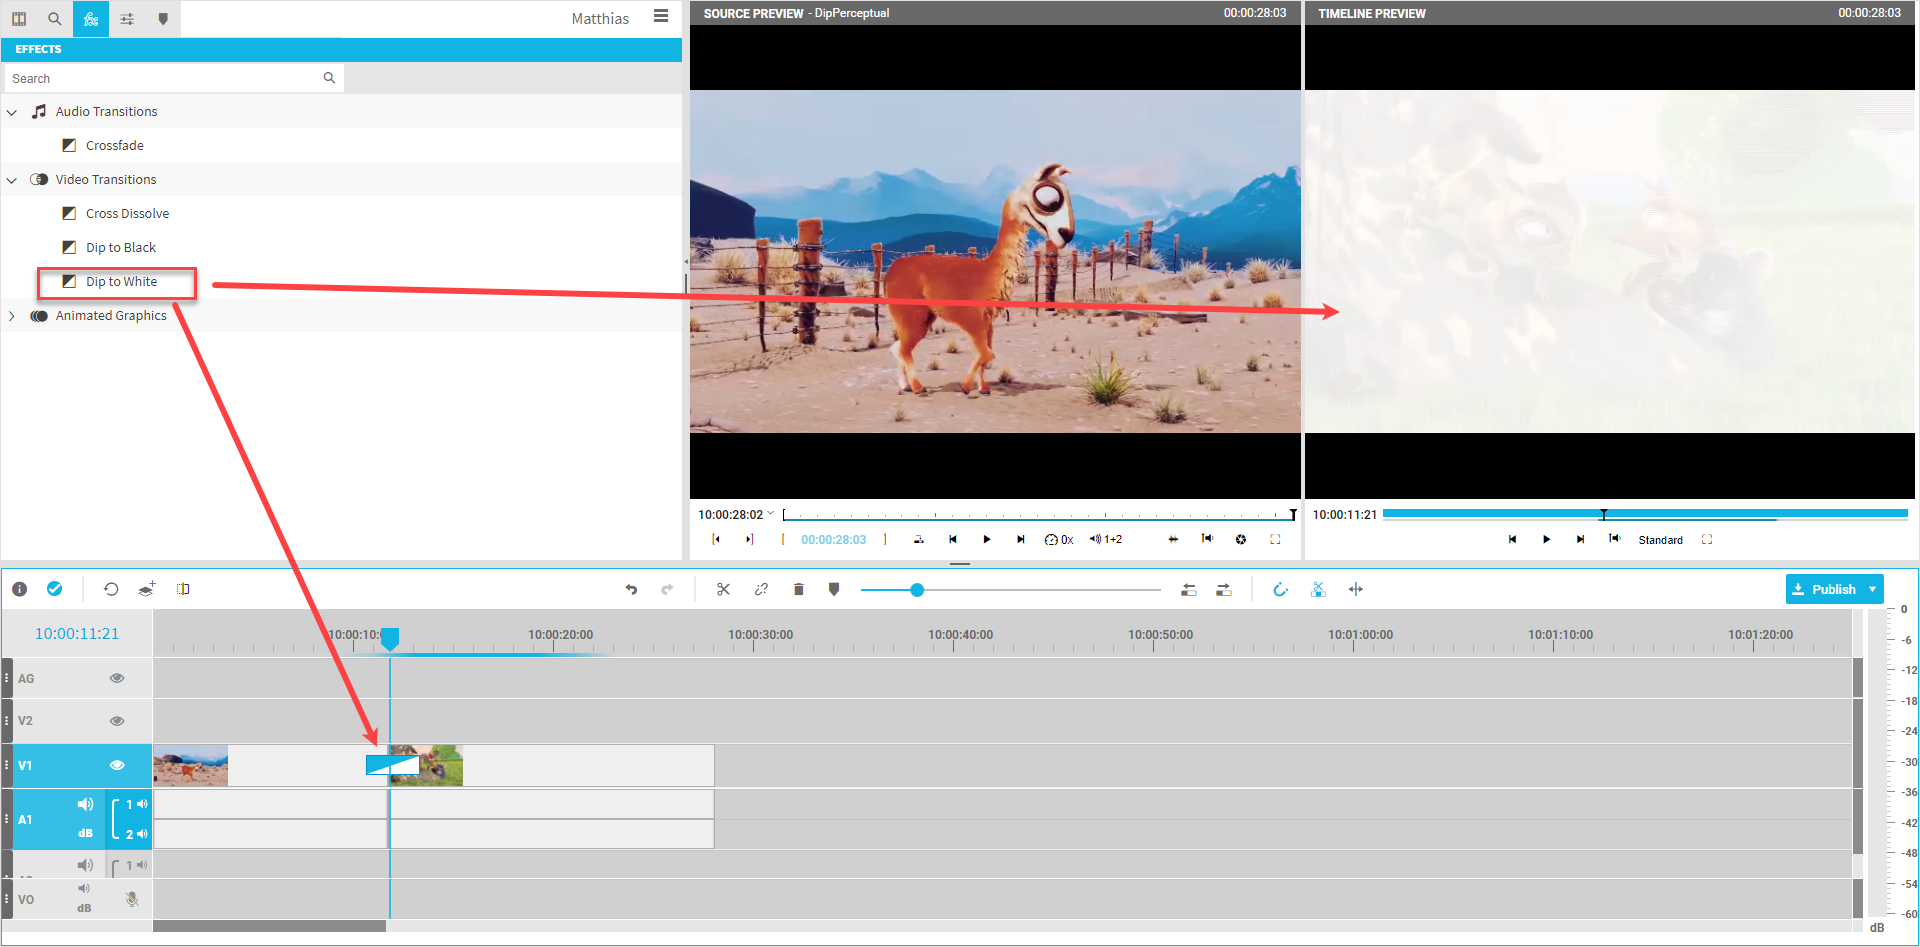Click the undo arrow in timeline toolbar
1920x947 pixels.
[x=631, y=589]
